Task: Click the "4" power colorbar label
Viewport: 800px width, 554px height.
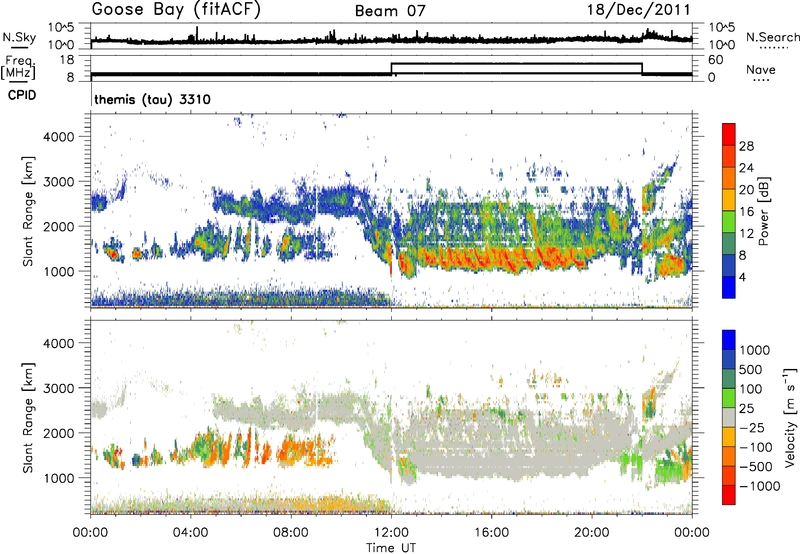Action: (743, 278)
